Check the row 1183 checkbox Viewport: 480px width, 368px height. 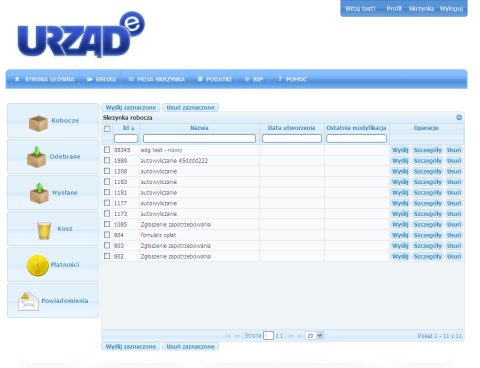[x=107, y=182]
